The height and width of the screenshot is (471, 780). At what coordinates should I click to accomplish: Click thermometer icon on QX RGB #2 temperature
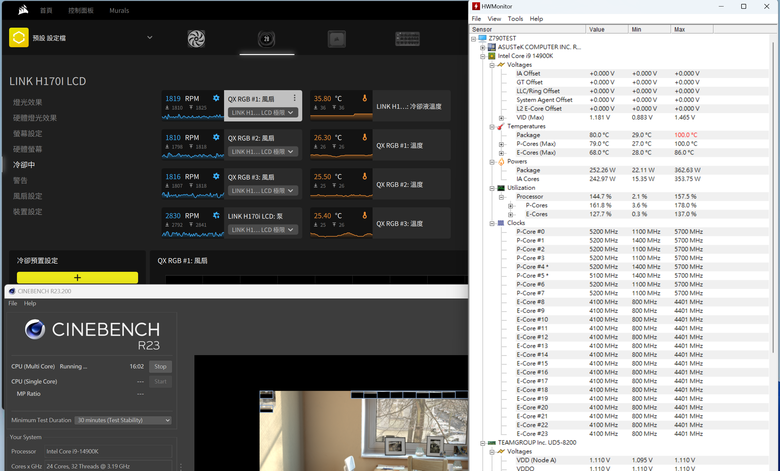[365, 176]
